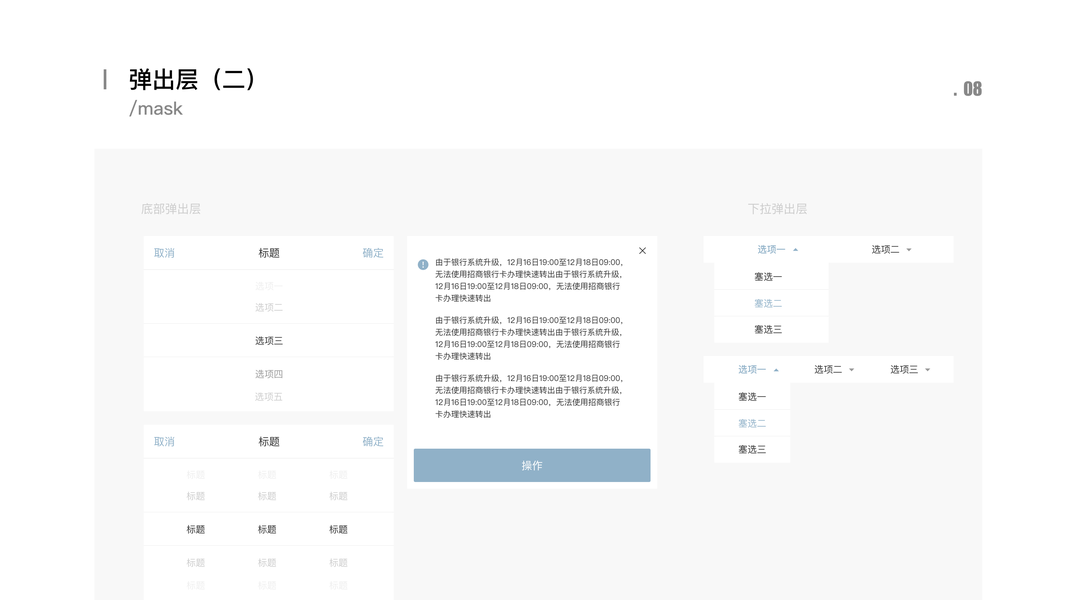The width and height of the screenshot is (1067, 600).
Task: Click 确定 in the lower picker panel
Action: (372, 441)
